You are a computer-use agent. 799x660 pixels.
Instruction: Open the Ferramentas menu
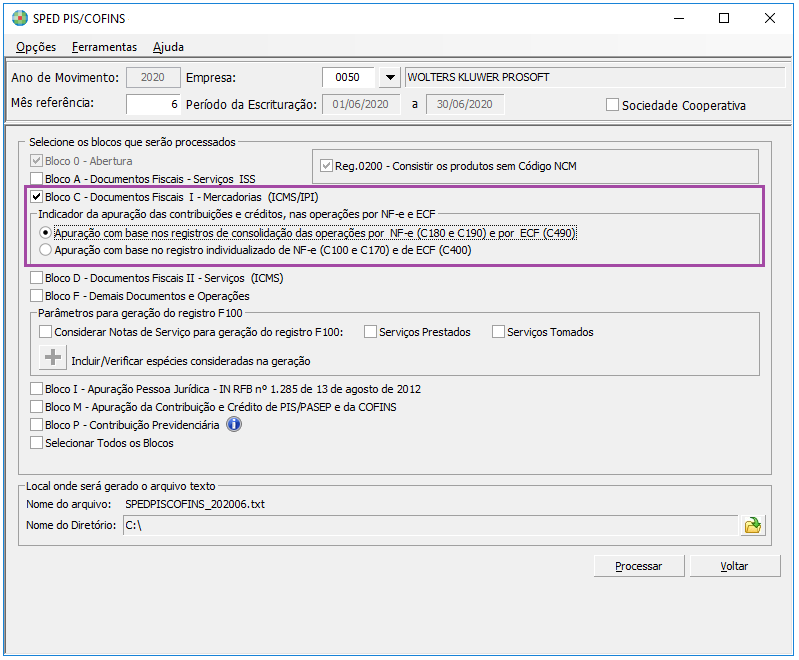pos(104,47)
